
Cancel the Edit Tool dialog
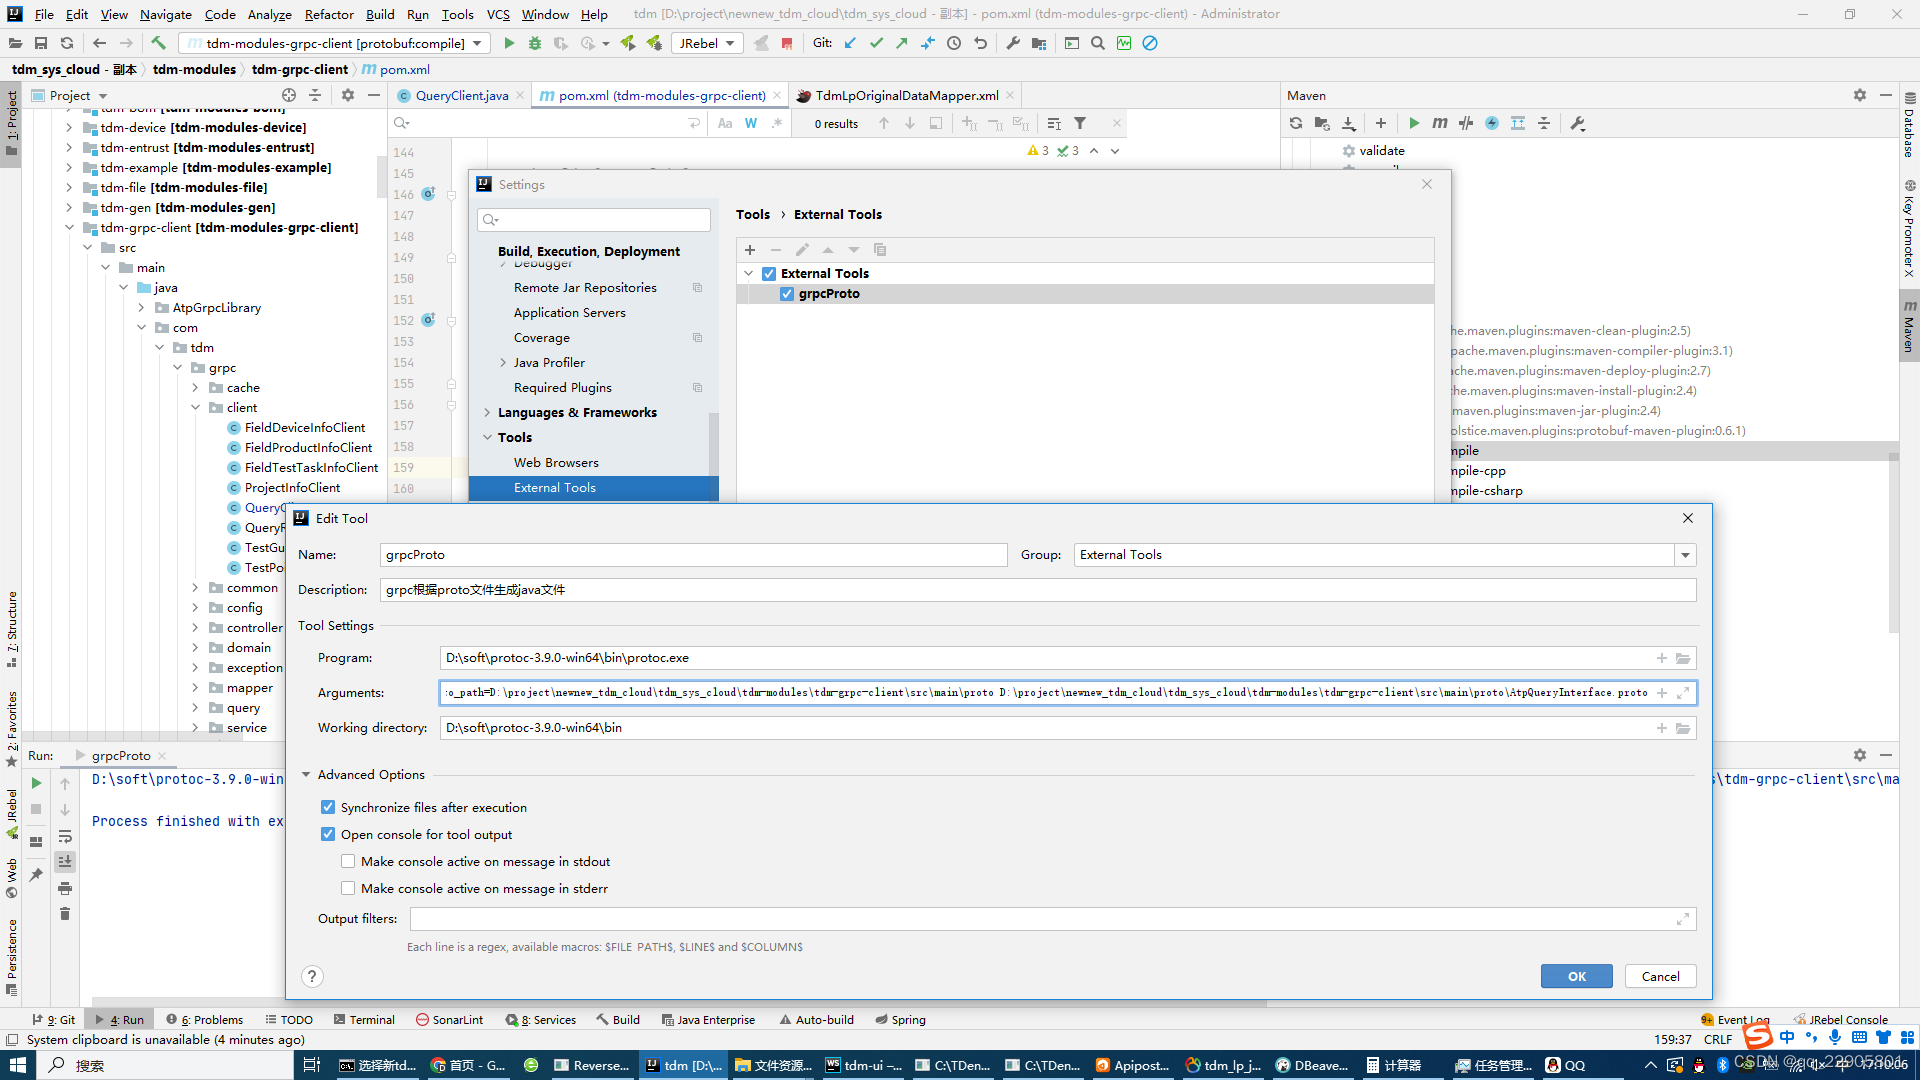coord(1660,977)
